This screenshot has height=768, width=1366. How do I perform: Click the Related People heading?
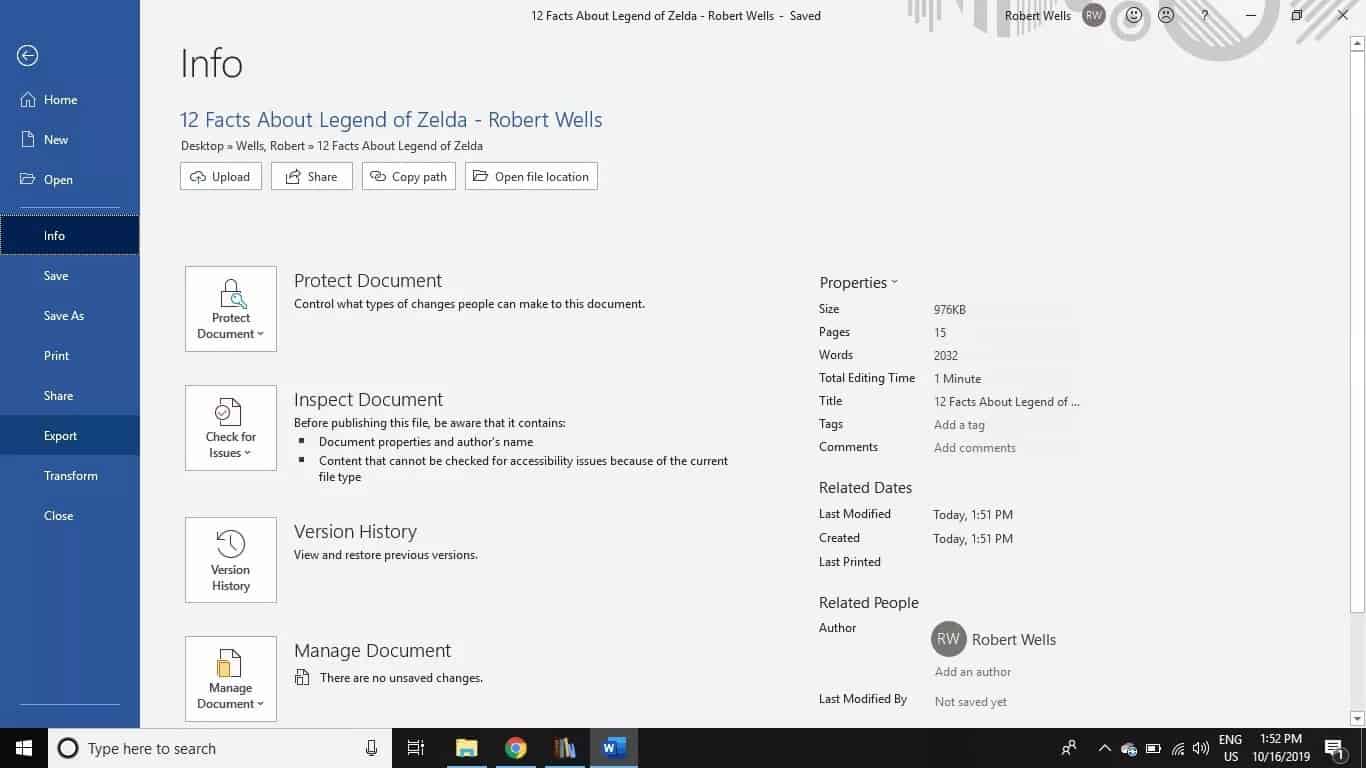click(869, 603)
